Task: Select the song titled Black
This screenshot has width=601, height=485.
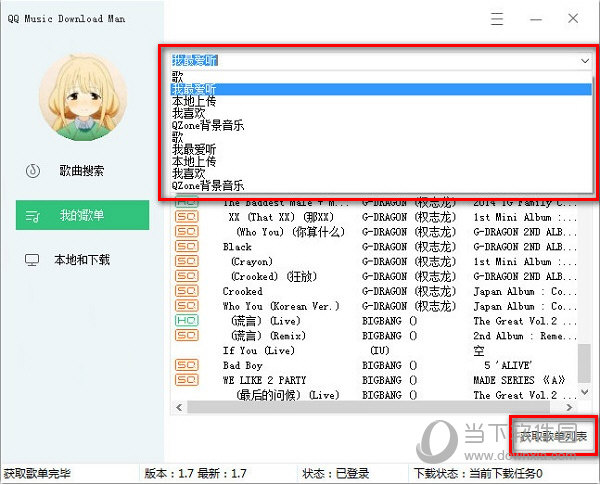Action: coord(237,247)
